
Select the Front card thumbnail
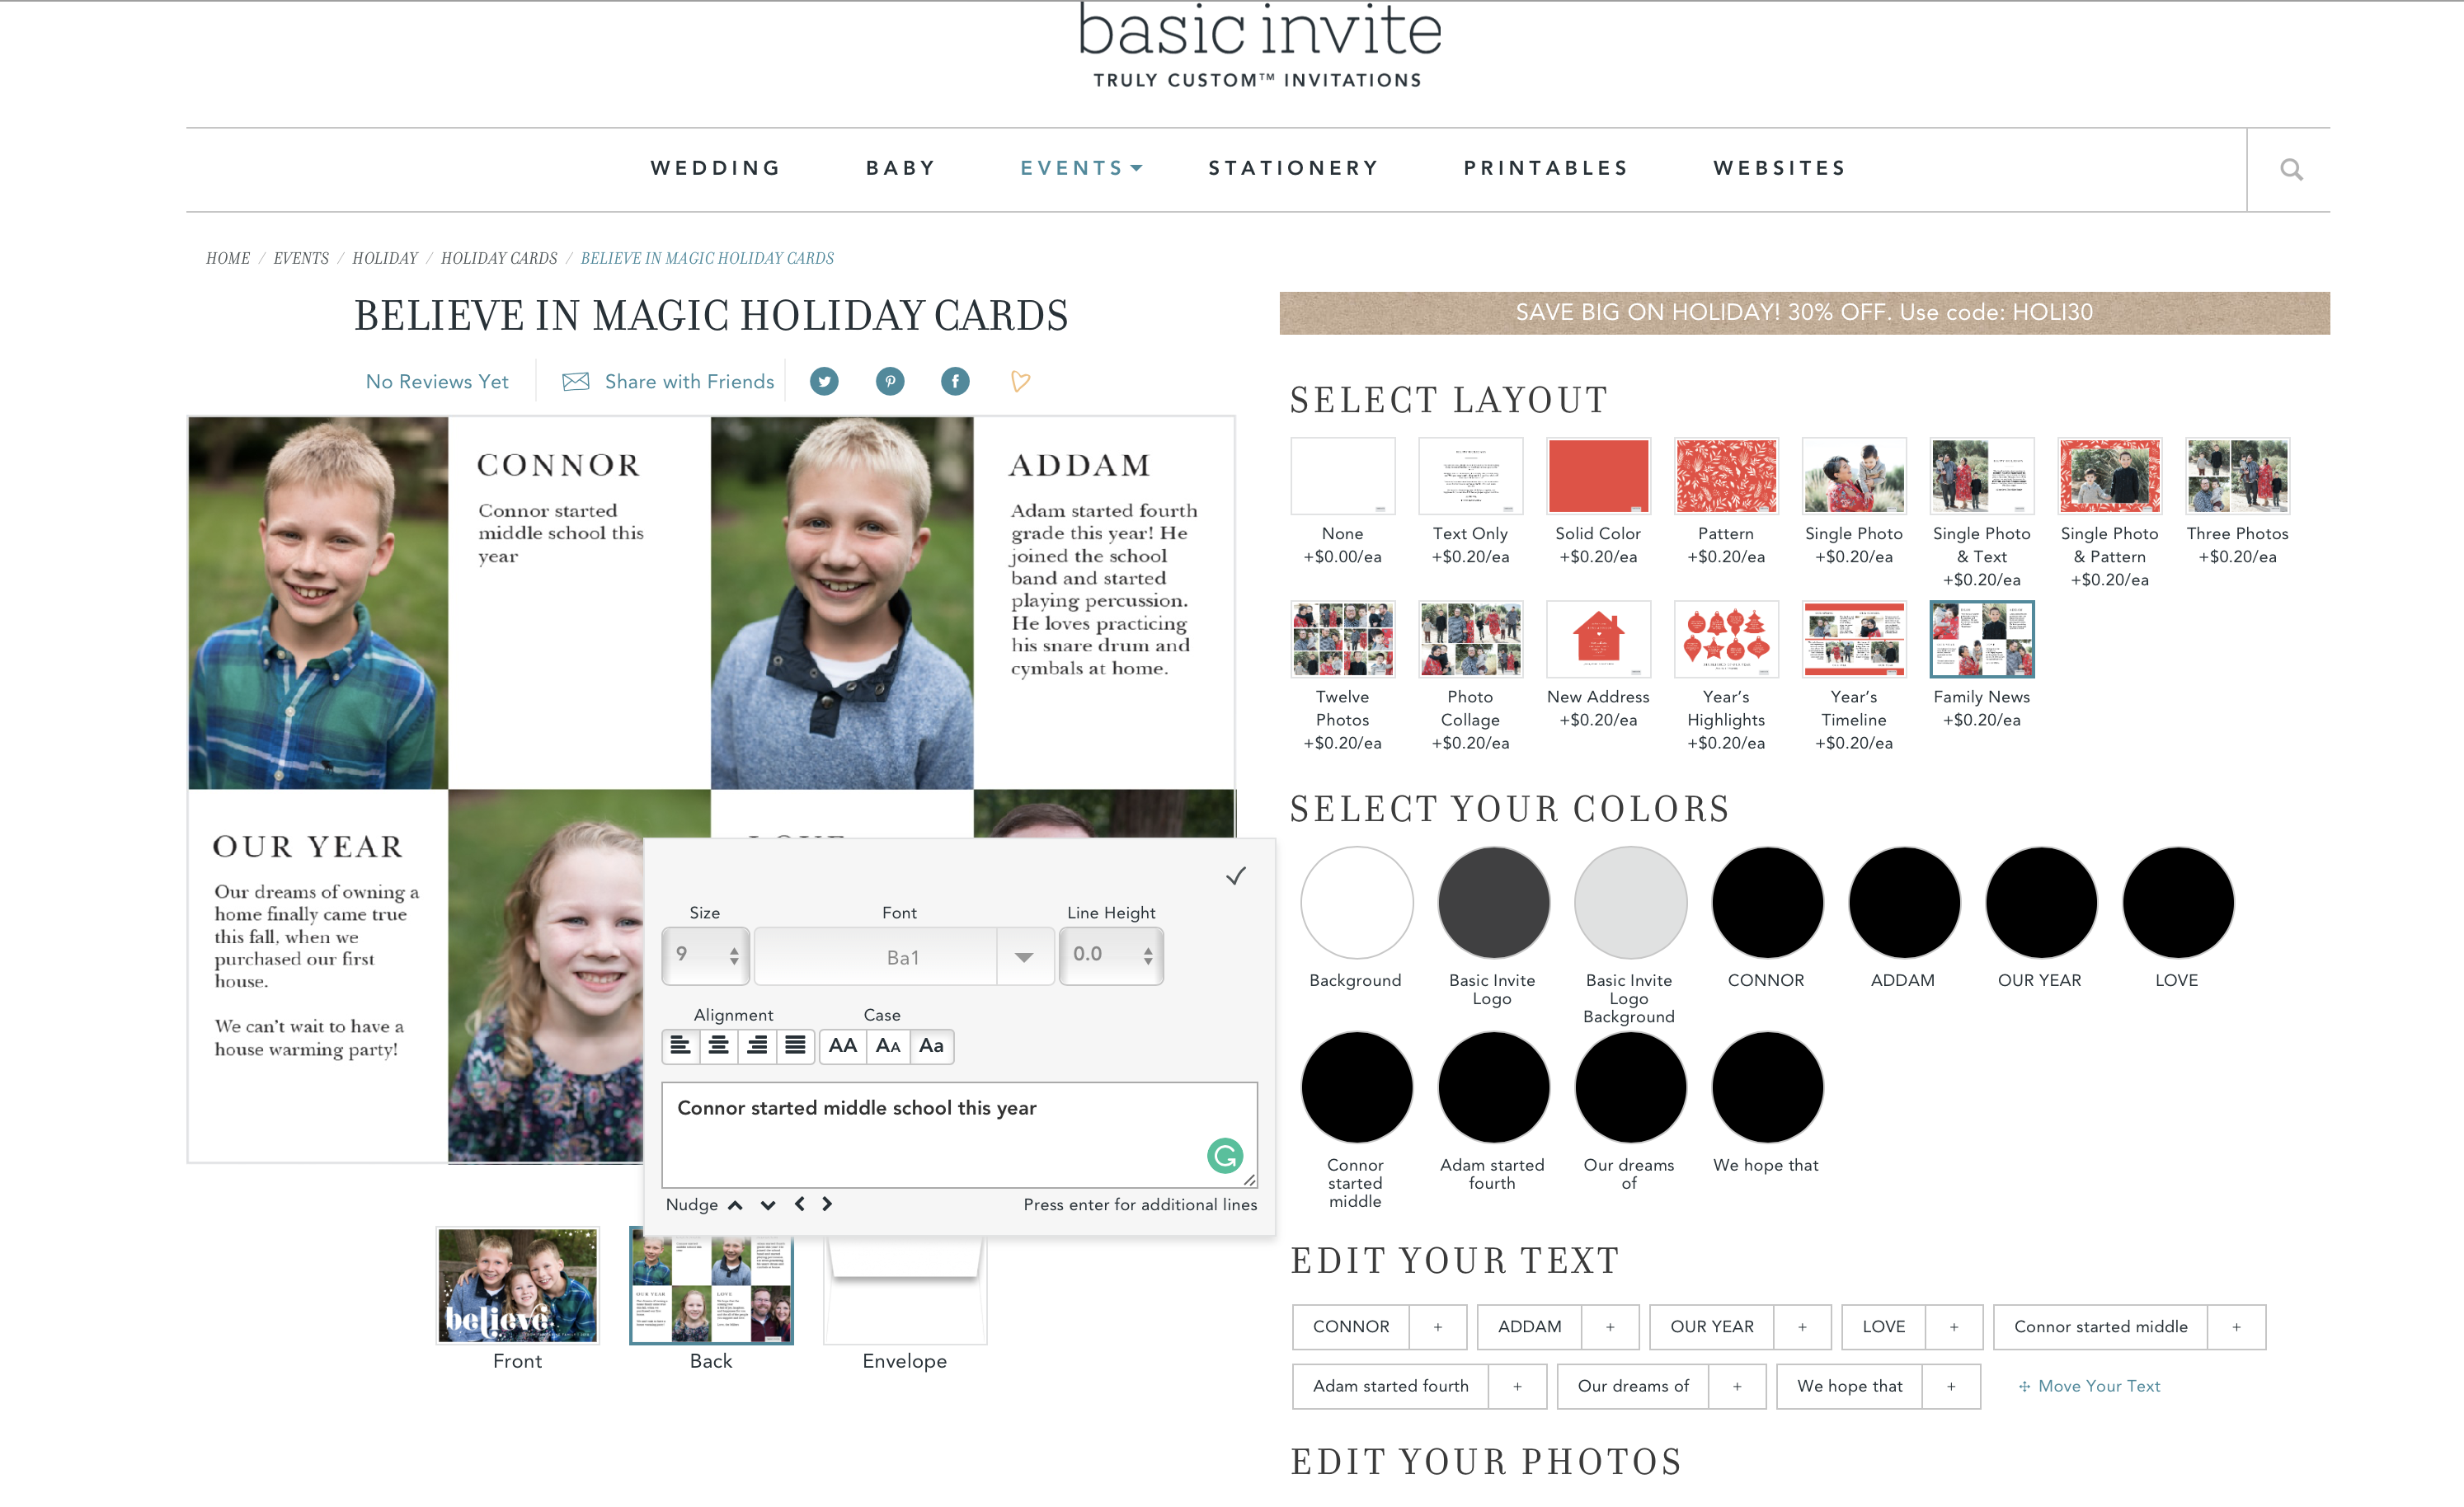[517, 1286]
